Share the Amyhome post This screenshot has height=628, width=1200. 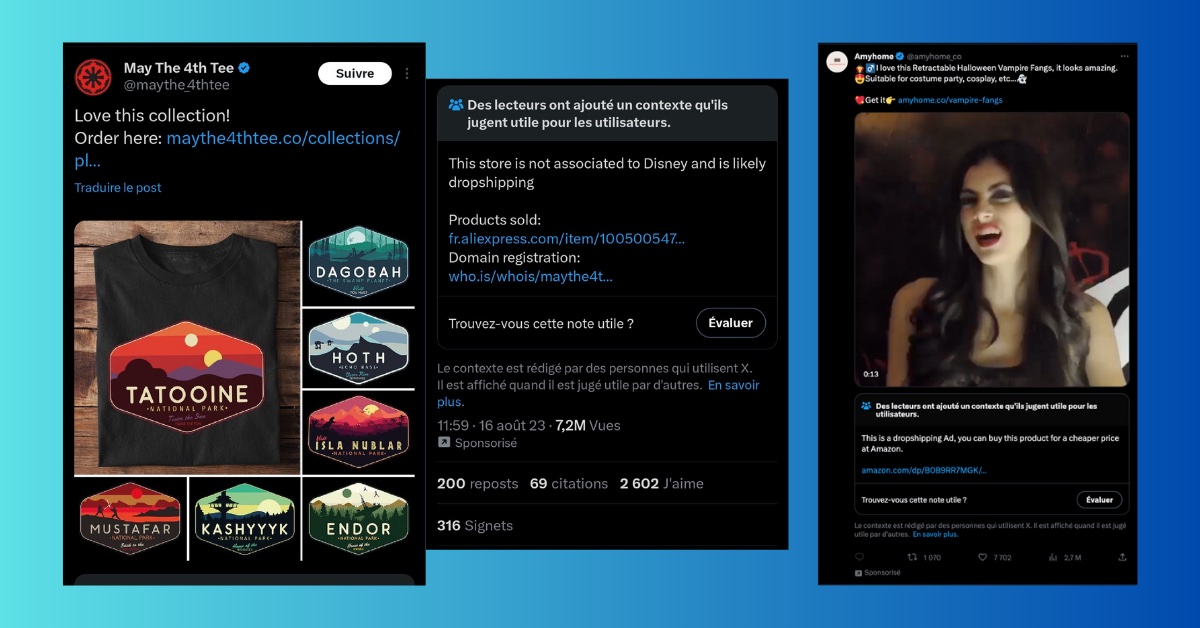[x=1123, y=557]
